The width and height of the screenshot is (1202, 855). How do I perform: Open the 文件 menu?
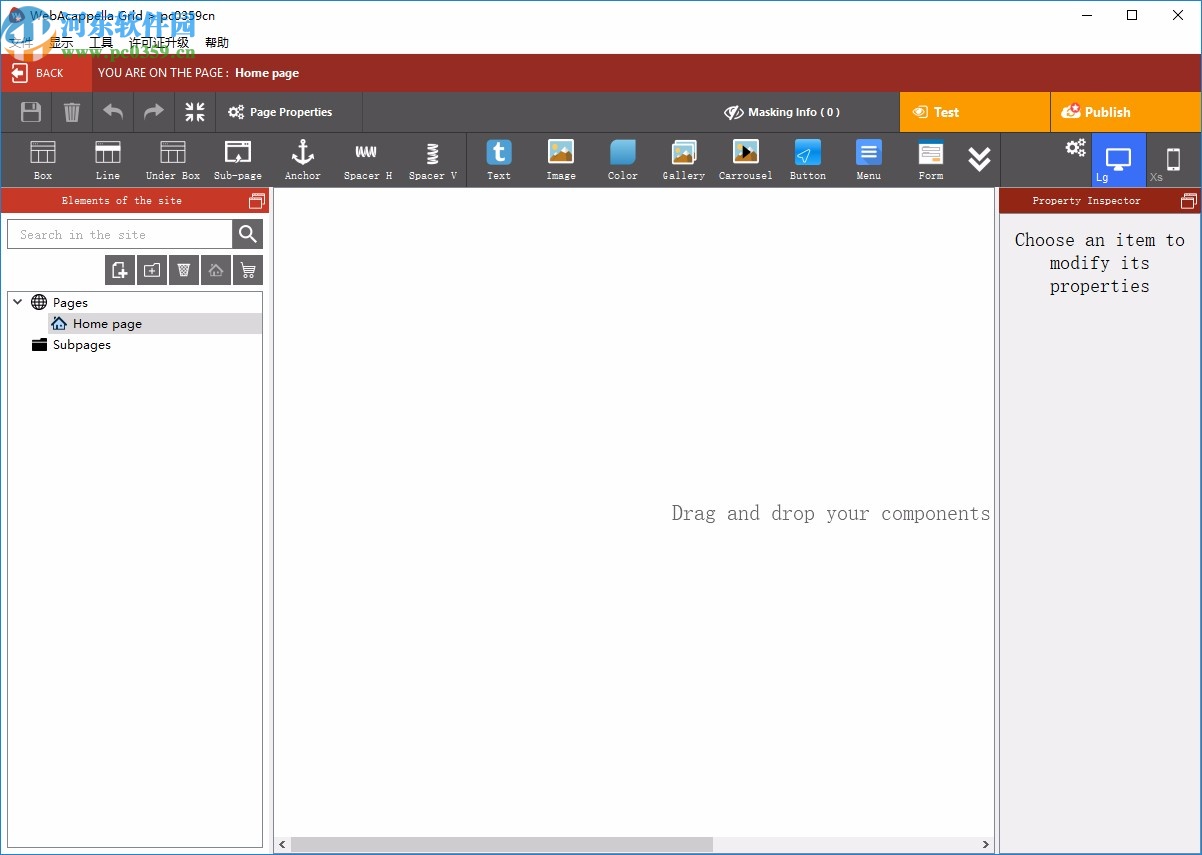[x=21, y=43]
